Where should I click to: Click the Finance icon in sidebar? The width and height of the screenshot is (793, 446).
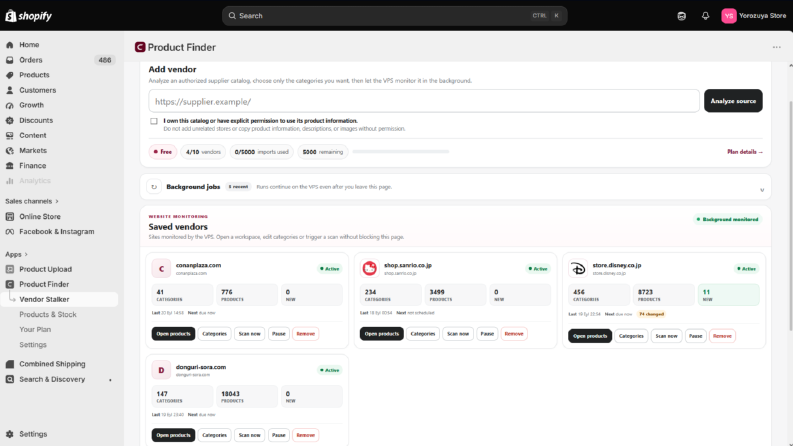[10, 165]
